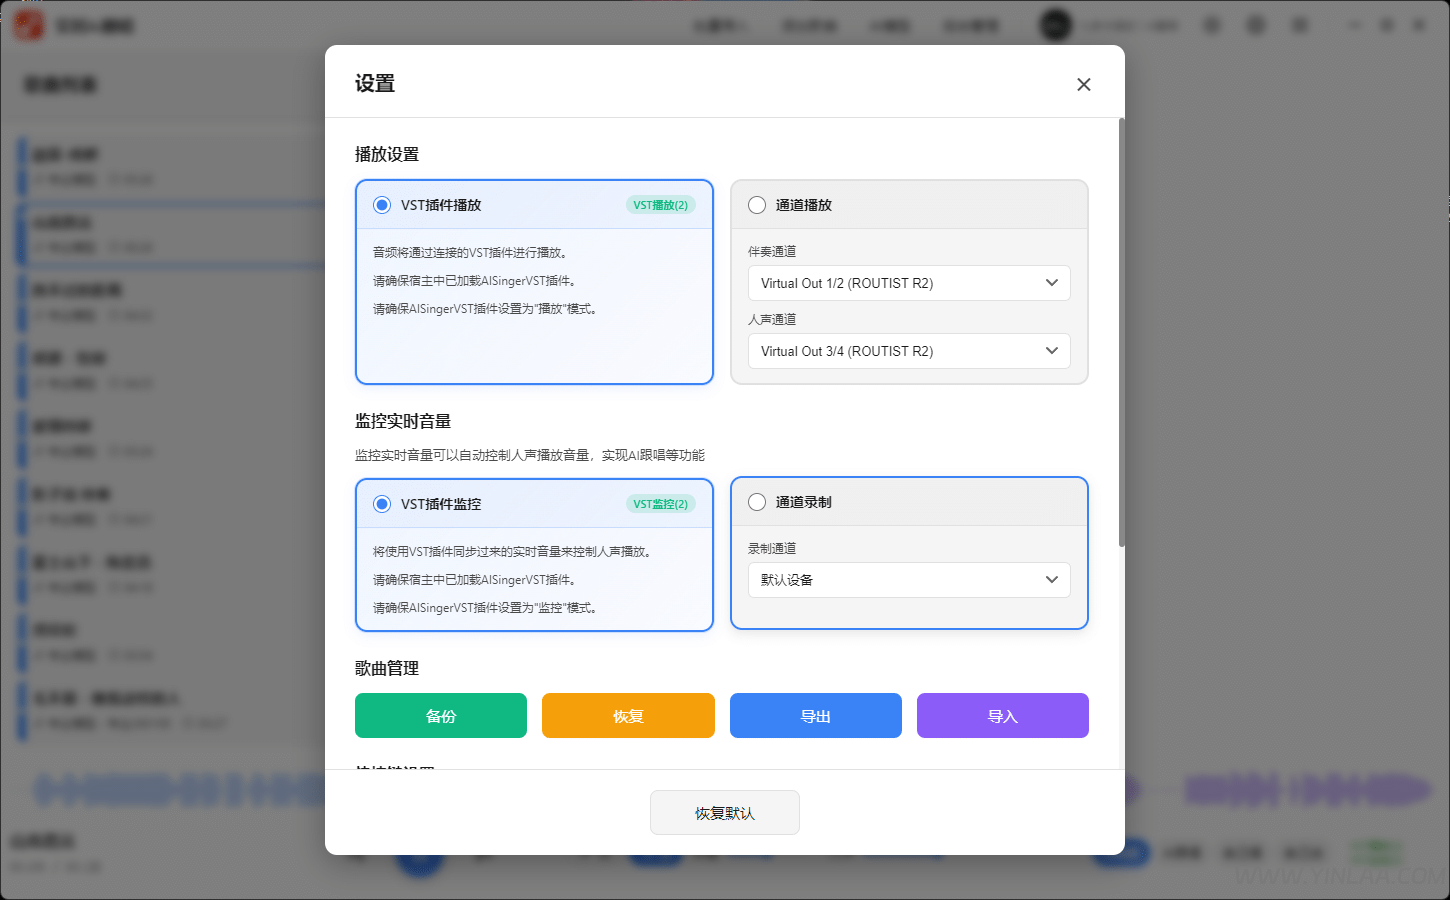
Task: Click the user avatar in the top bar
Action: [x=1055, y=24]
